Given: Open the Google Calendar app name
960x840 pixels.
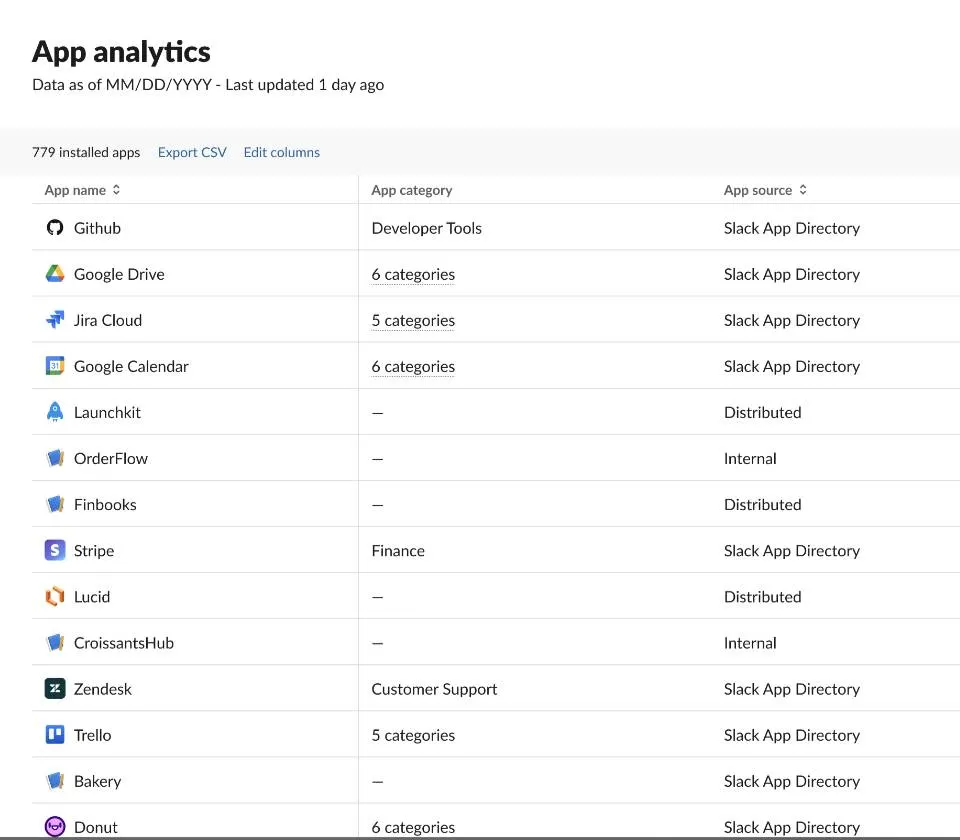Looking at the screenshot, I should coord(131,366).
